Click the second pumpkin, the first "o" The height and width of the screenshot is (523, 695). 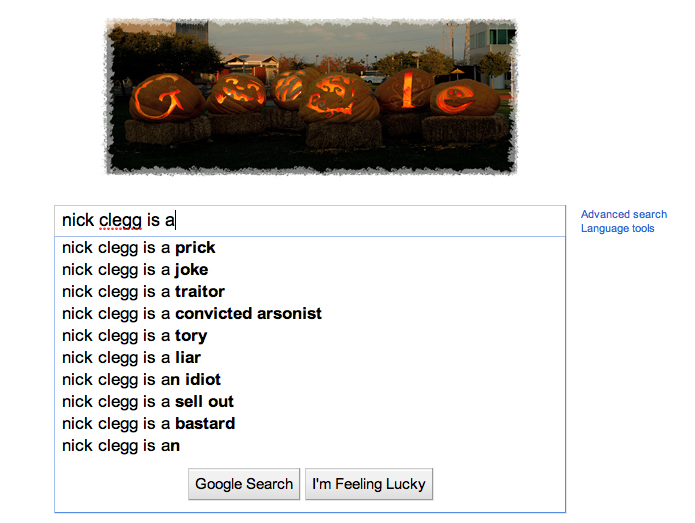coord(236,90)
